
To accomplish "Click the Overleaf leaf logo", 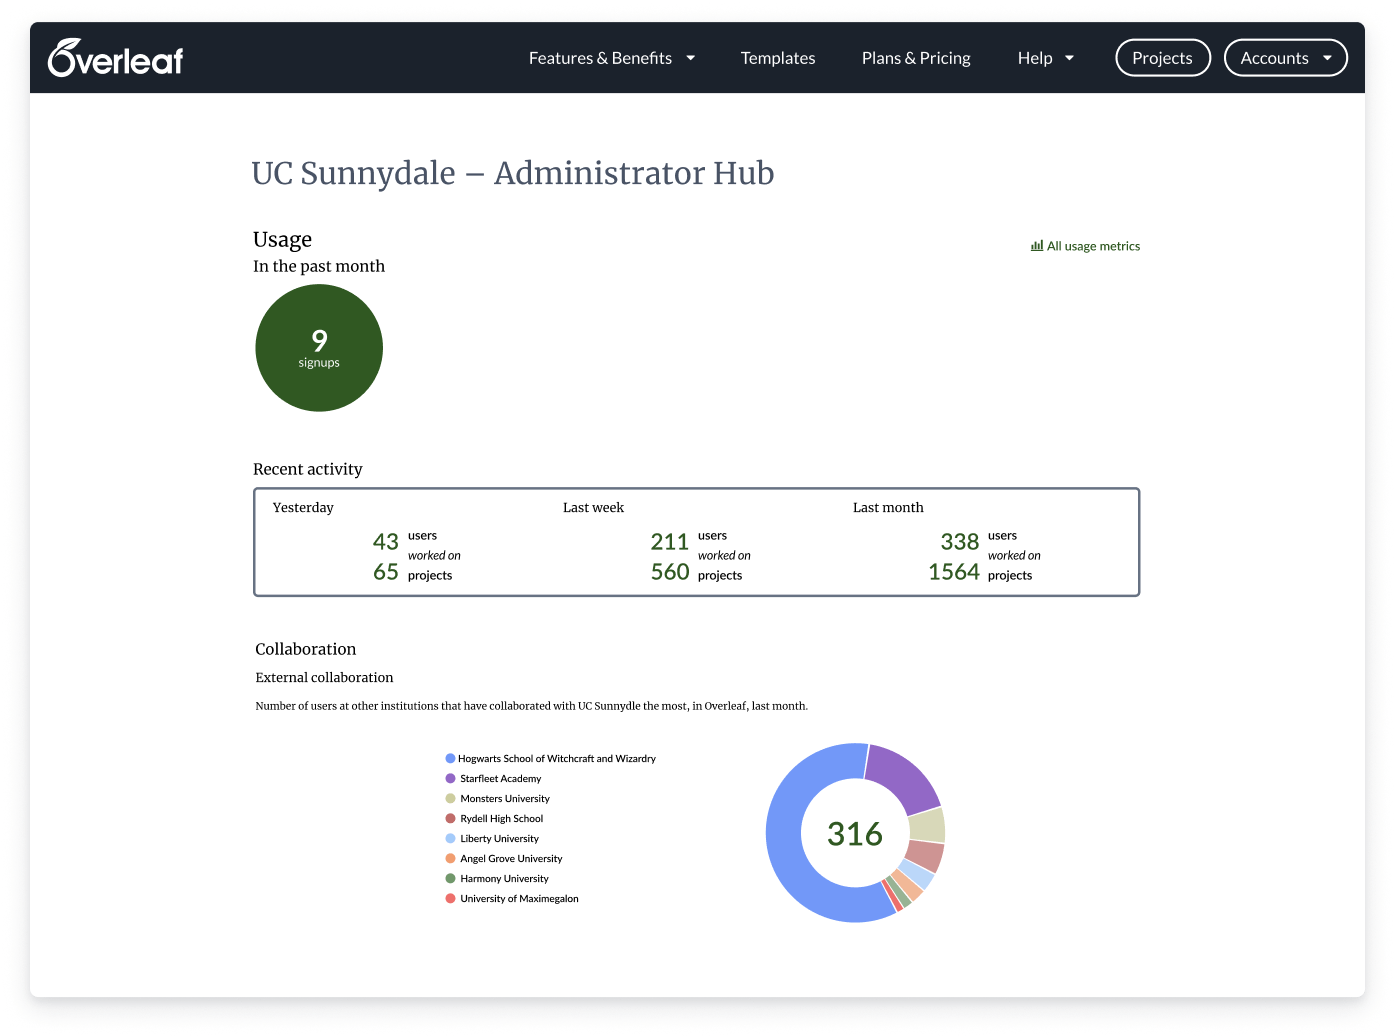I will click(60, 56).
